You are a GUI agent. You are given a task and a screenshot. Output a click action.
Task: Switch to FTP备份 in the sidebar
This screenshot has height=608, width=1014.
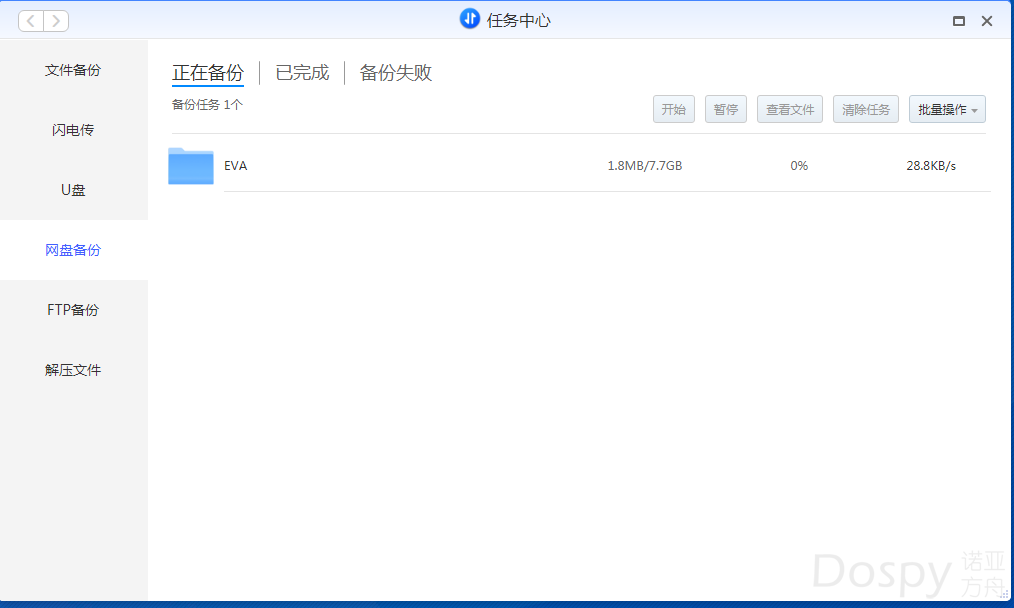point(73,310)
